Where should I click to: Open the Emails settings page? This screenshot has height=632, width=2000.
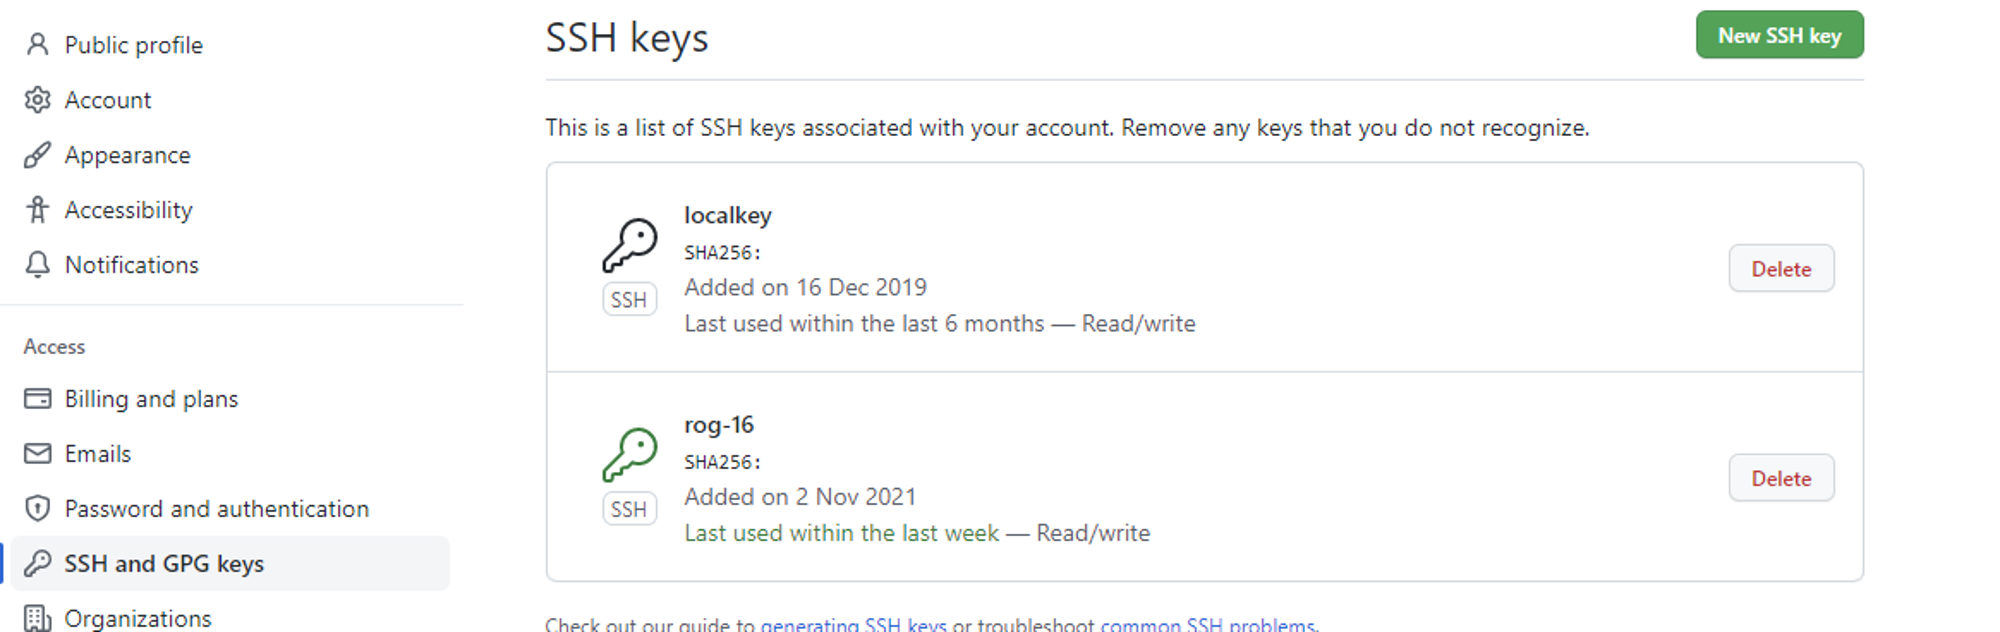[98, 454]
